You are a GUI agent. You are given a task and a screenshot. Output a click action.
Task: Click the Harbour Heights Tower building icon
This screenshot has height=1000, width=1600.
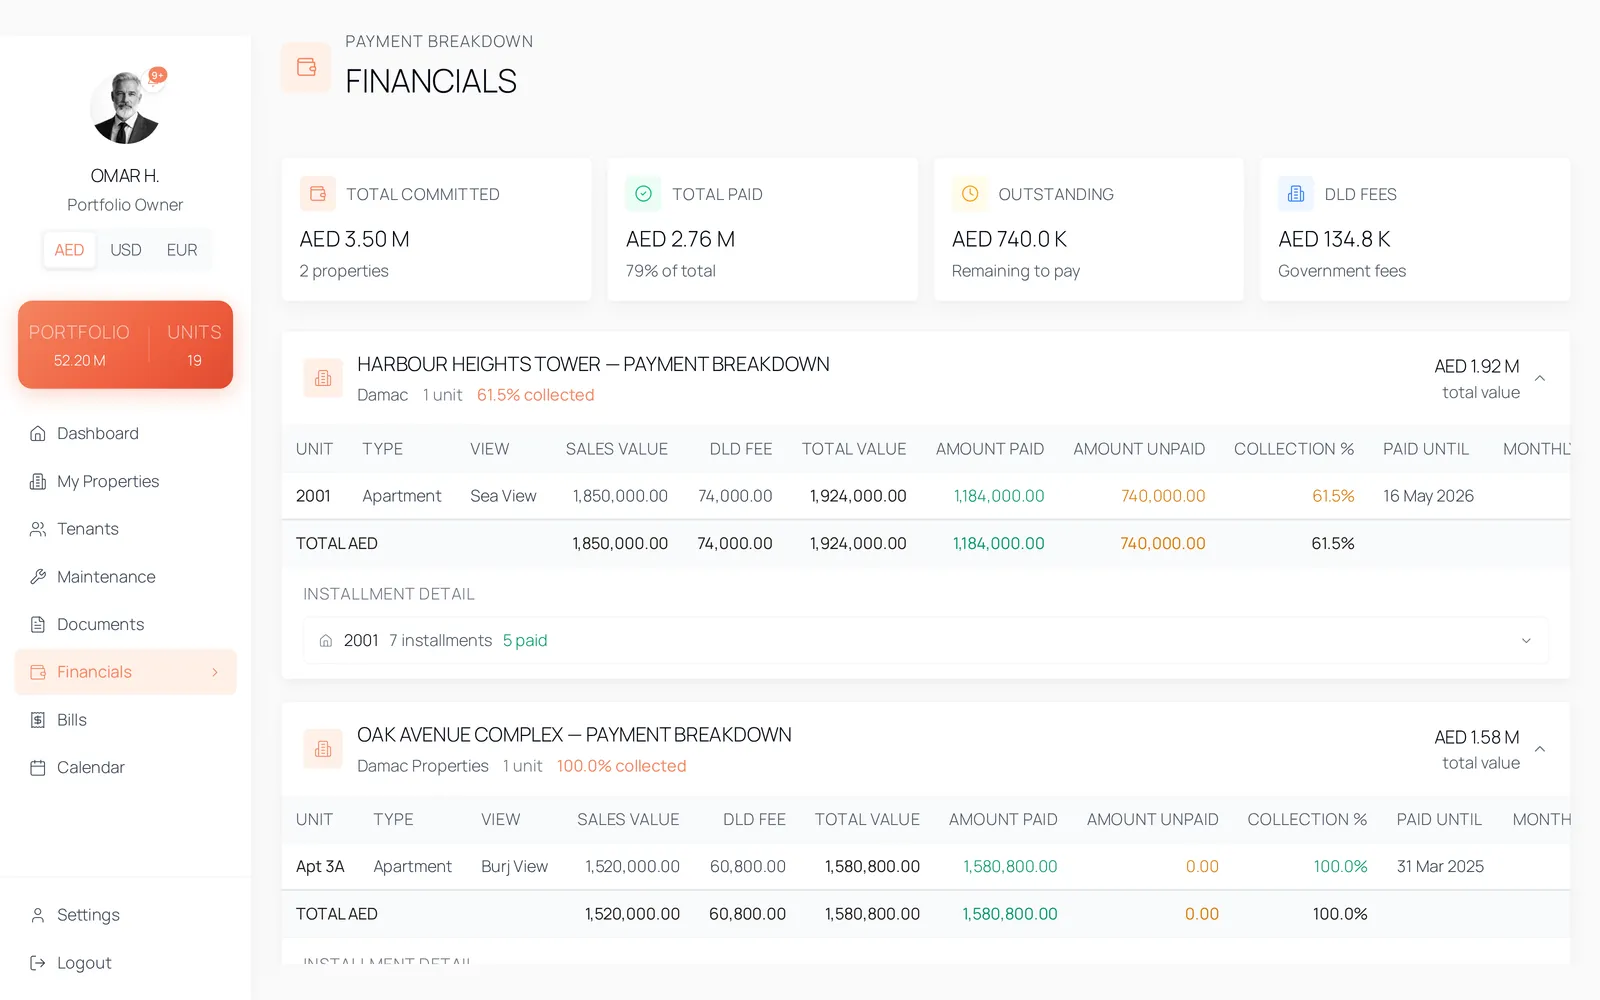tap(323, 378)
